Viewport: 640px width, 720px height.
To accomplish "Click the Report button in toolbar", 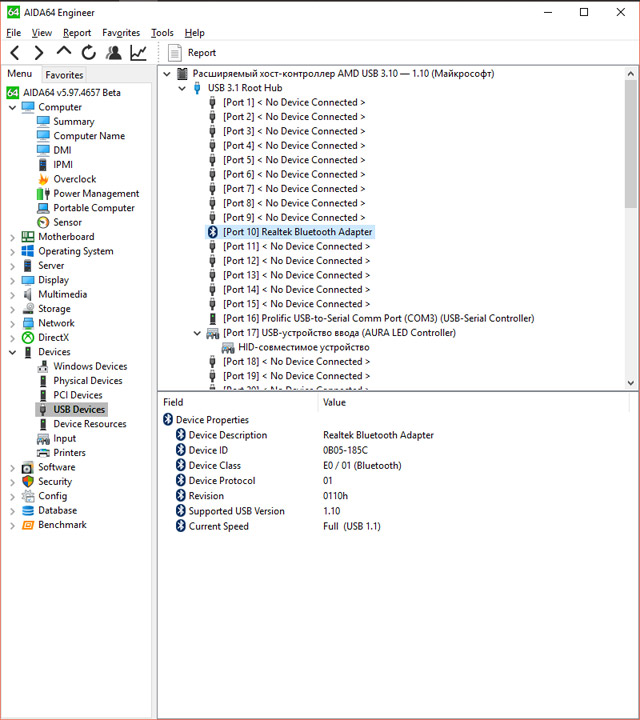I will (192, 53).
